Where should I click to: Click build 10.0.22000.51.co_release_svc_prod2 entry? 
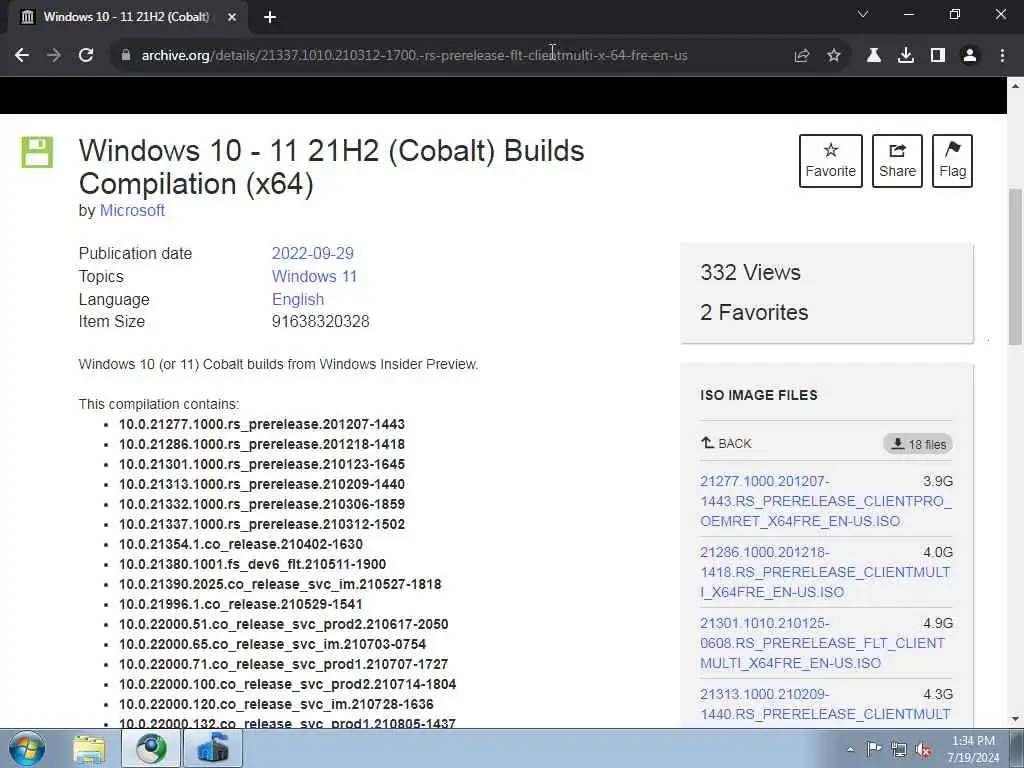coord(283,624)
